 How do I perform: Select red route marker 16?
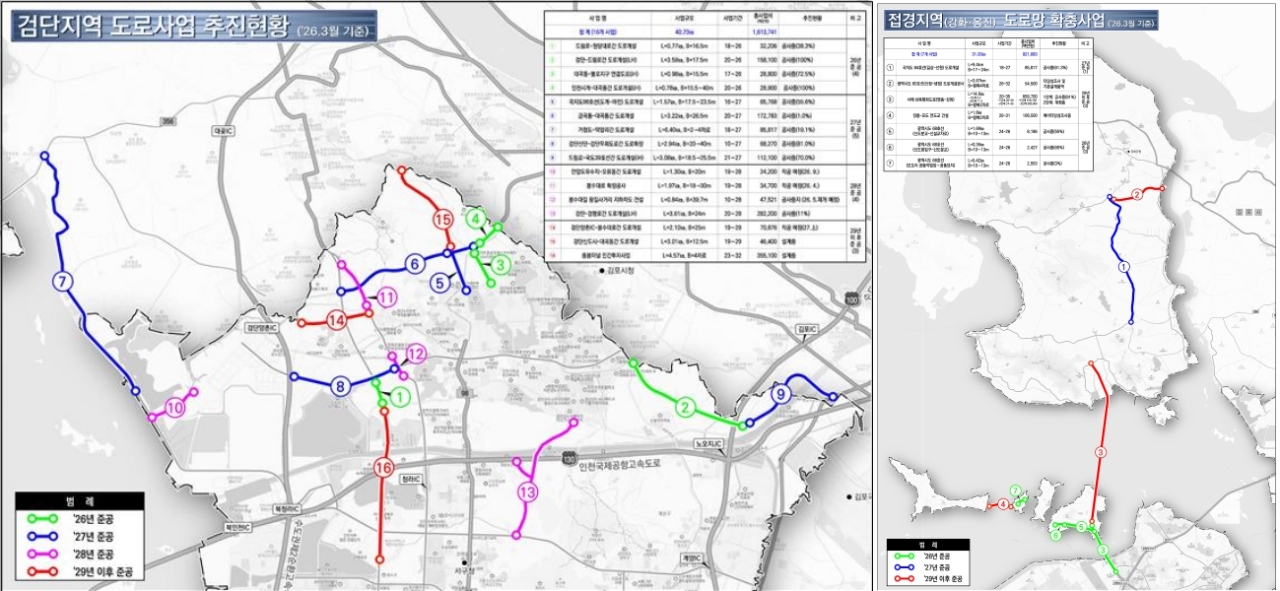click(x=382, y=467)
